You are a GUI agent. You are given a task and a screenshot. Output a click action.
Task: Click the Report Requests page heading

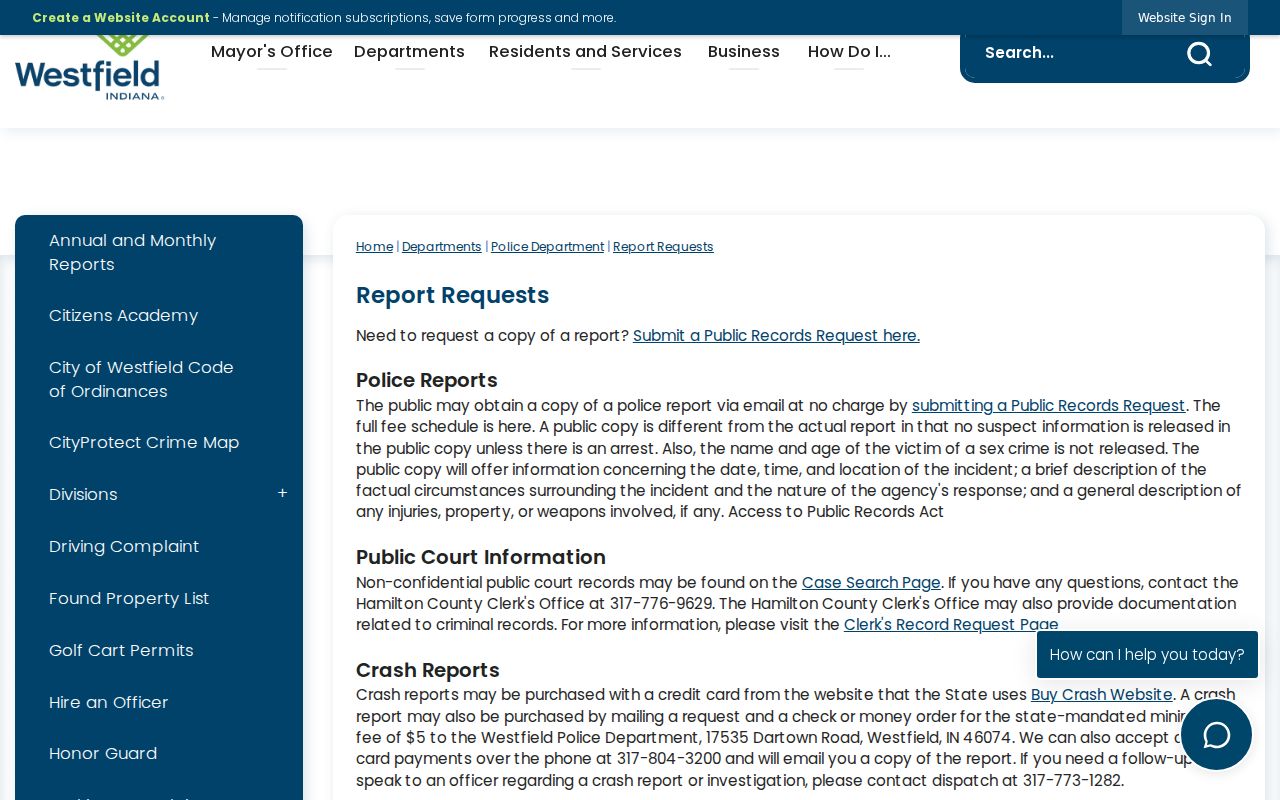pos(453,296)
